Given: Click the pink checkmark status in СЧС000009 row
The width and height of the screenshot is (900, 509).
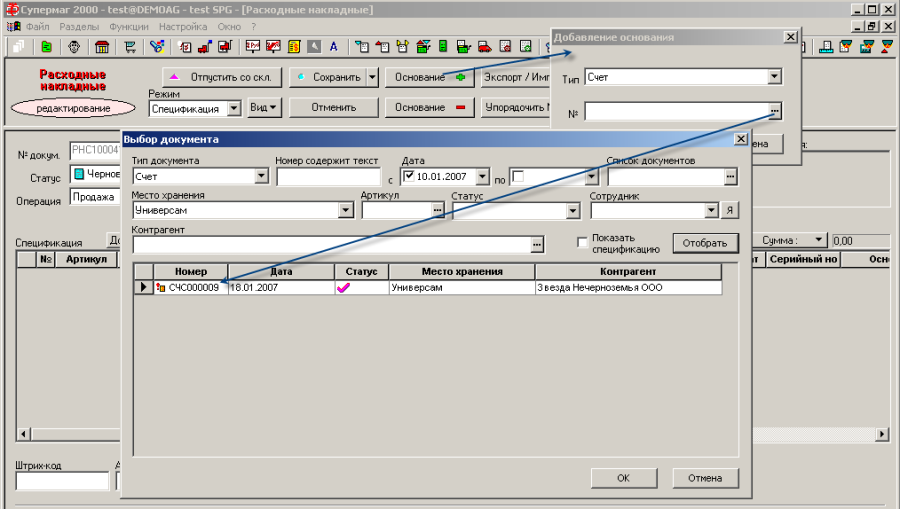Looking at the screenshot, I should coord(343,287).
